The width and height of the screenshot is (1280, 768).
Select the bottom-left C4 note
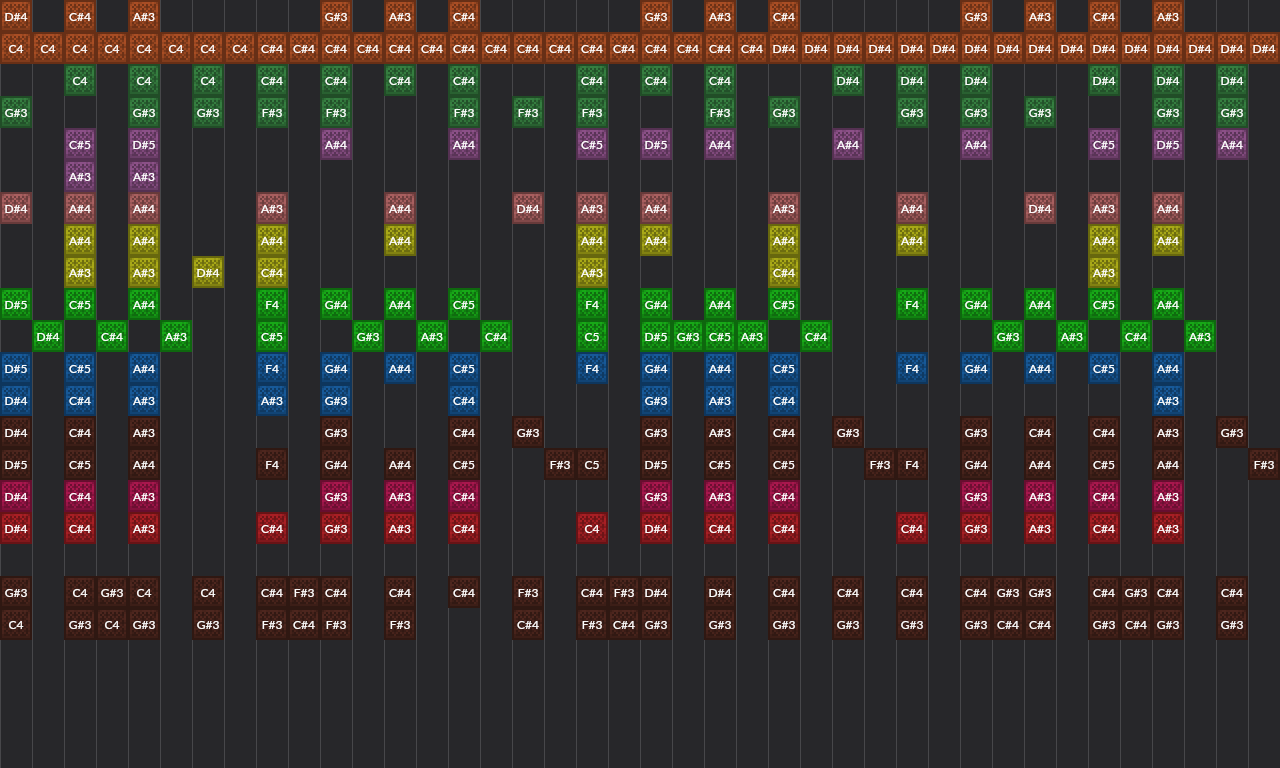(16, 624)
